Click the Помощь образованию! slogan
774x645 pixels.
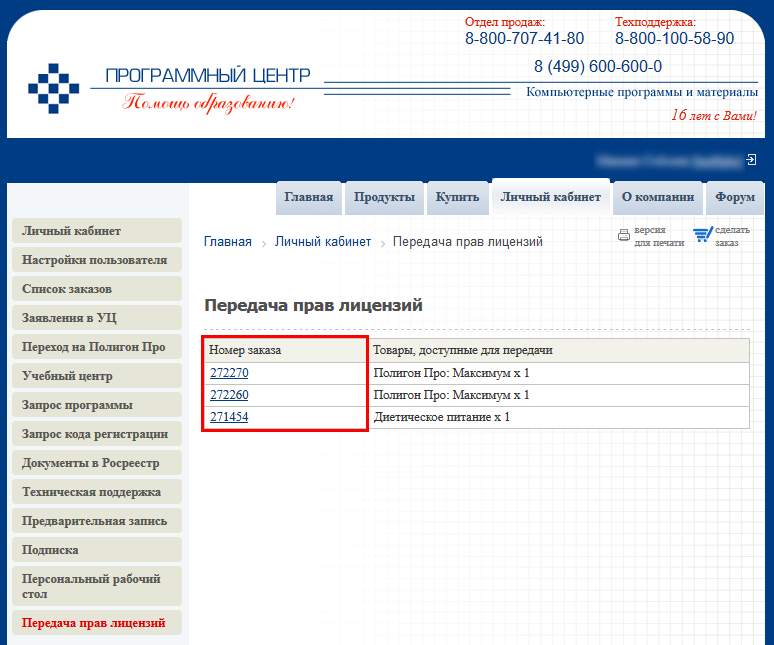pos(208,103)
